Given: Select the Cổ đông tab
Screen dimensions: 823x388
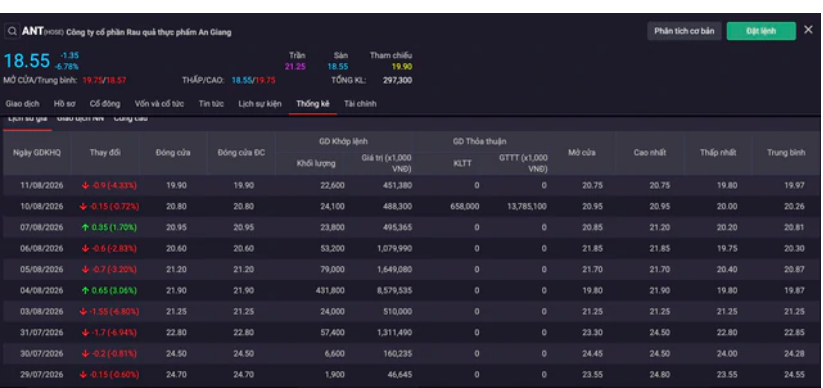Looking at the screenshot, I should pyautogui.click(x=104, y=104).
